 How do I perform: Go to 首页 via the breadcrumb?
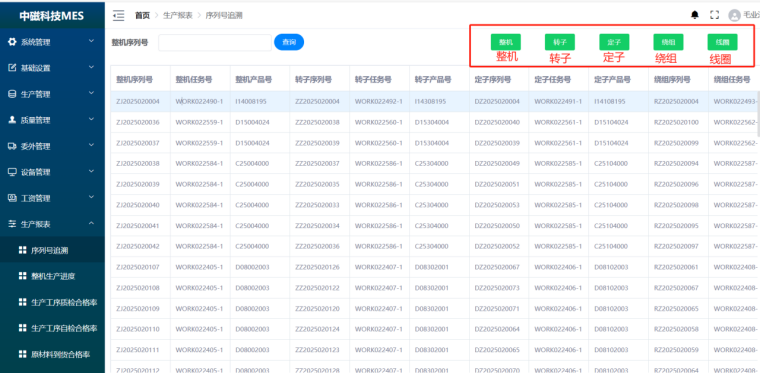(142, 16)
